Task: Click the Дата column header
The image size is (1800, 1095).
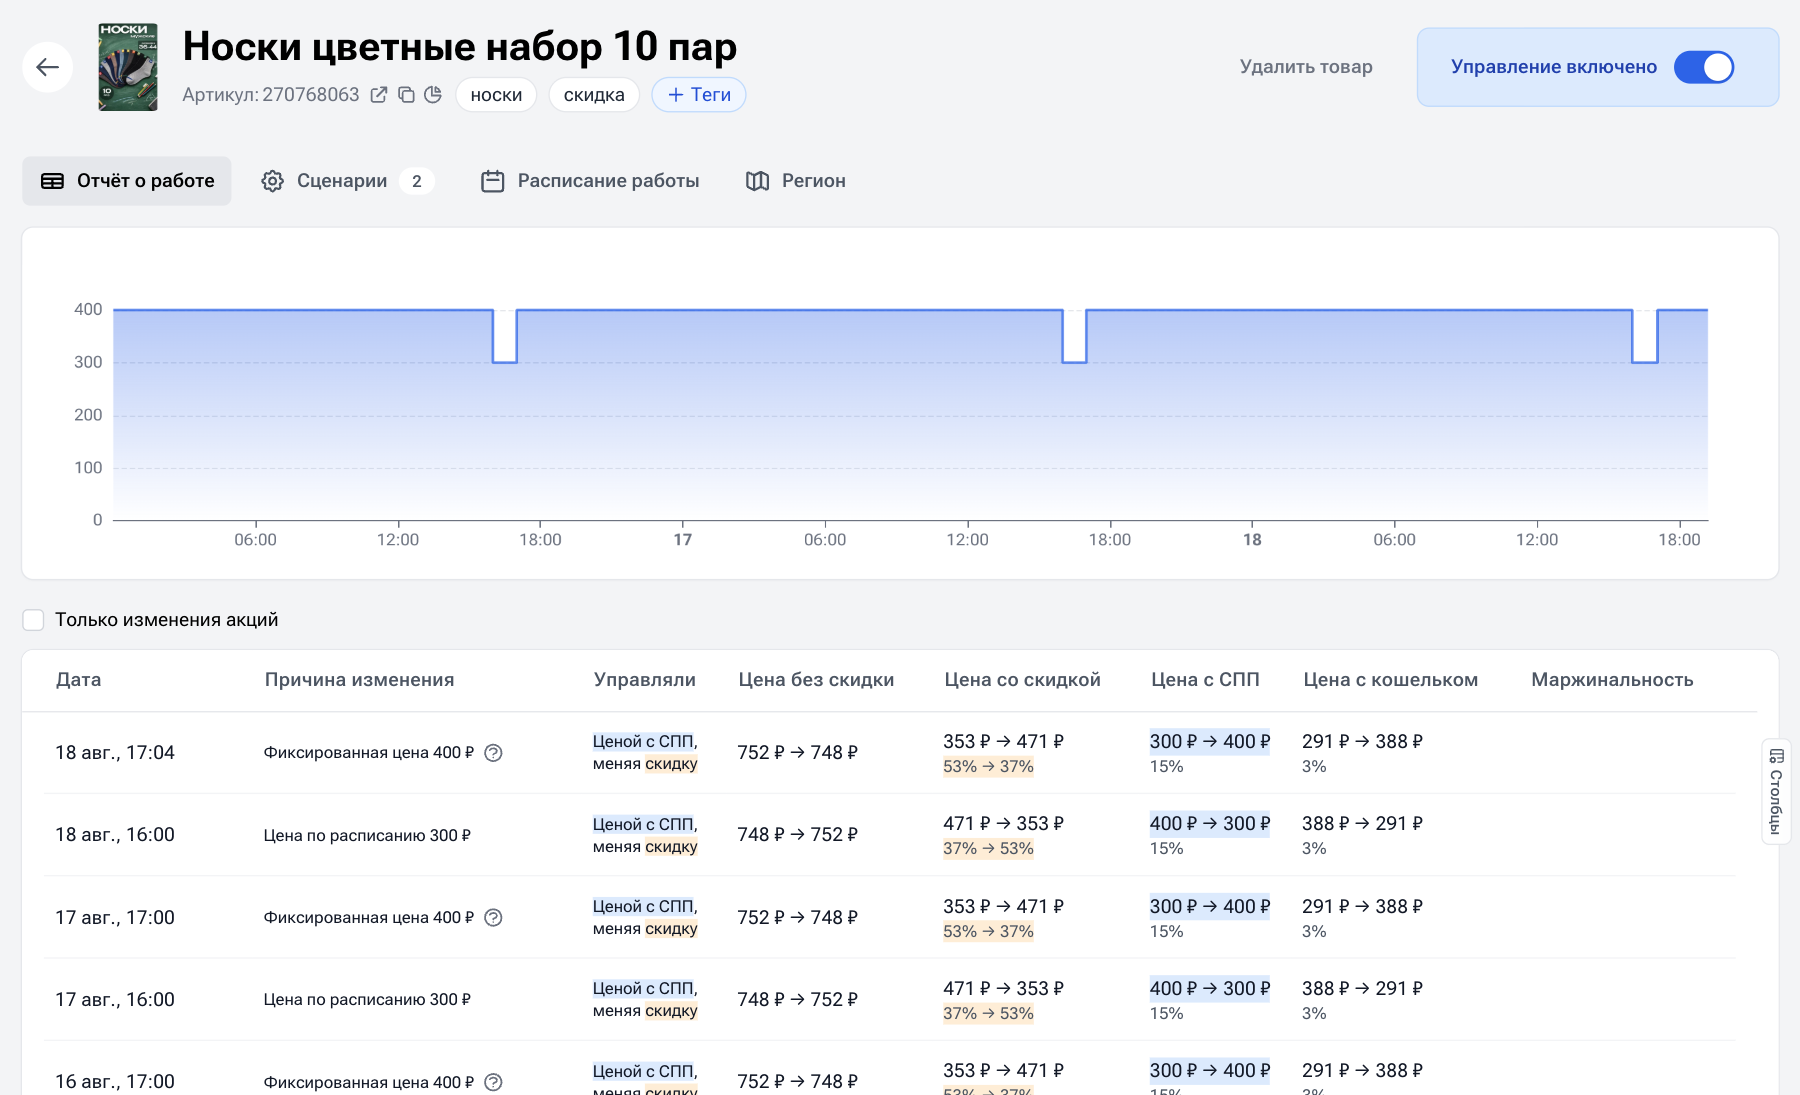Action: pos(78,680)
